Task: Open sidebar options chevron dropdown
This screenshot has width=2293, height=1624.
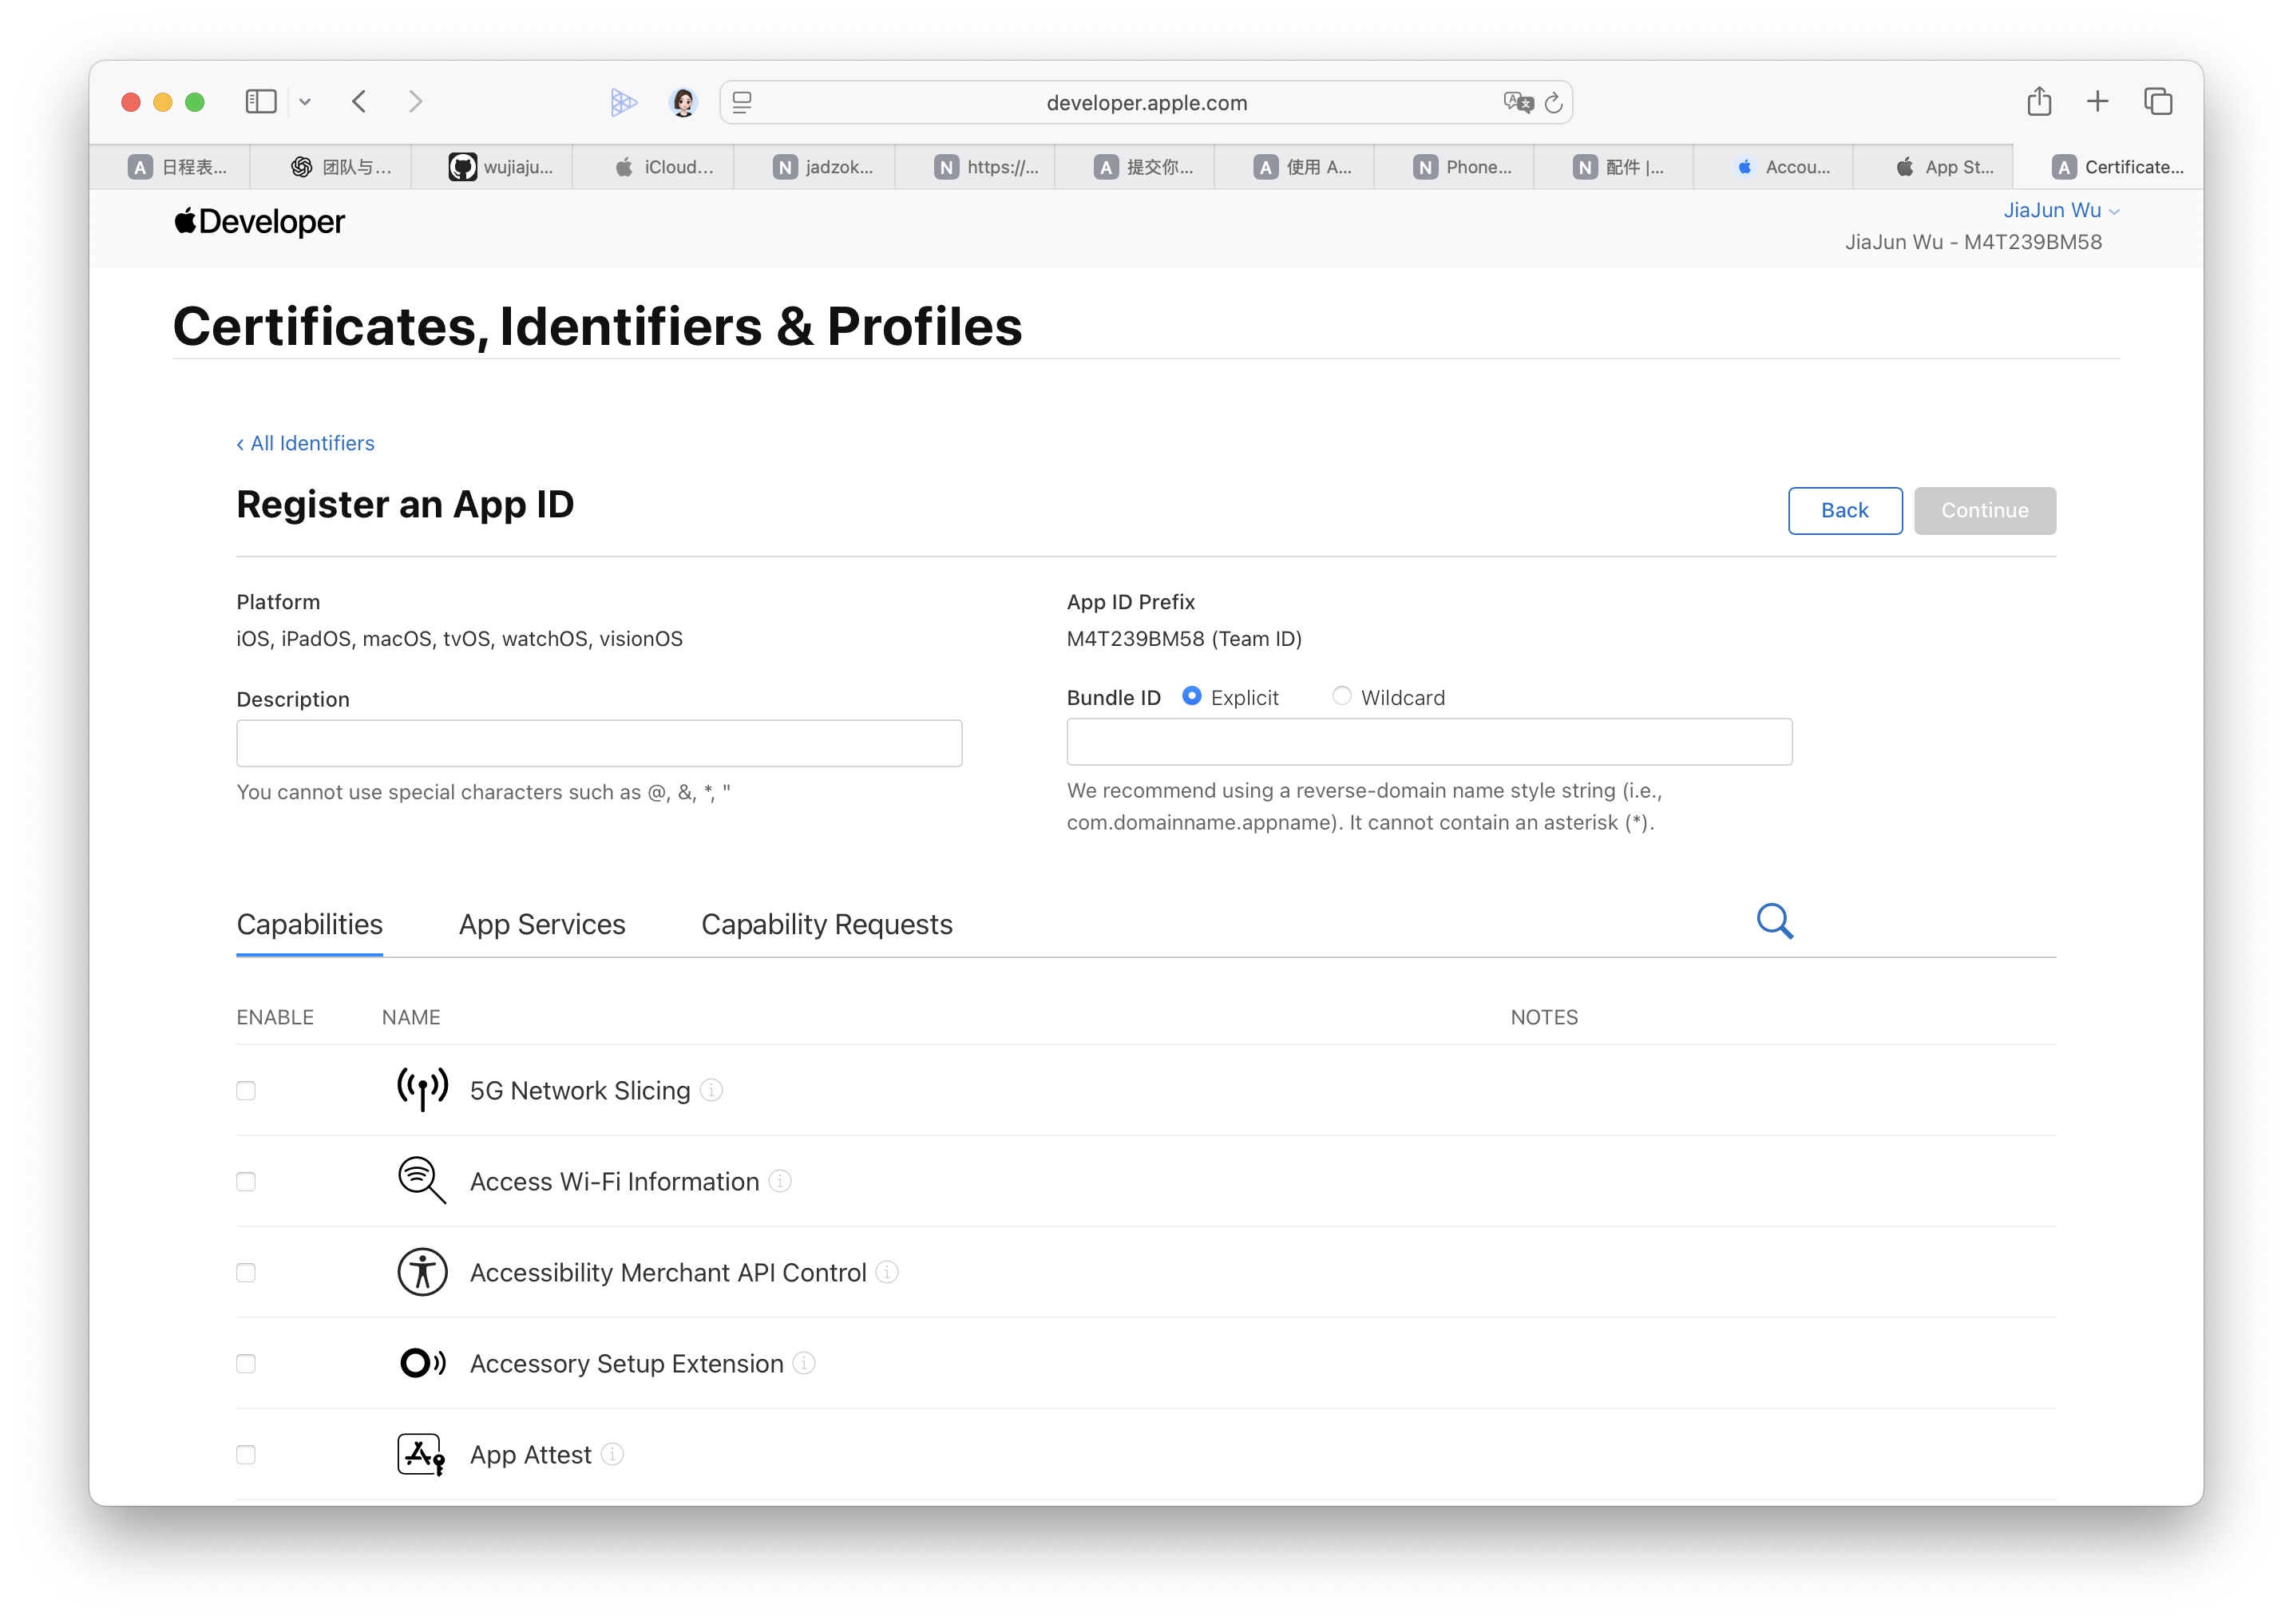Action: (305, 101)
